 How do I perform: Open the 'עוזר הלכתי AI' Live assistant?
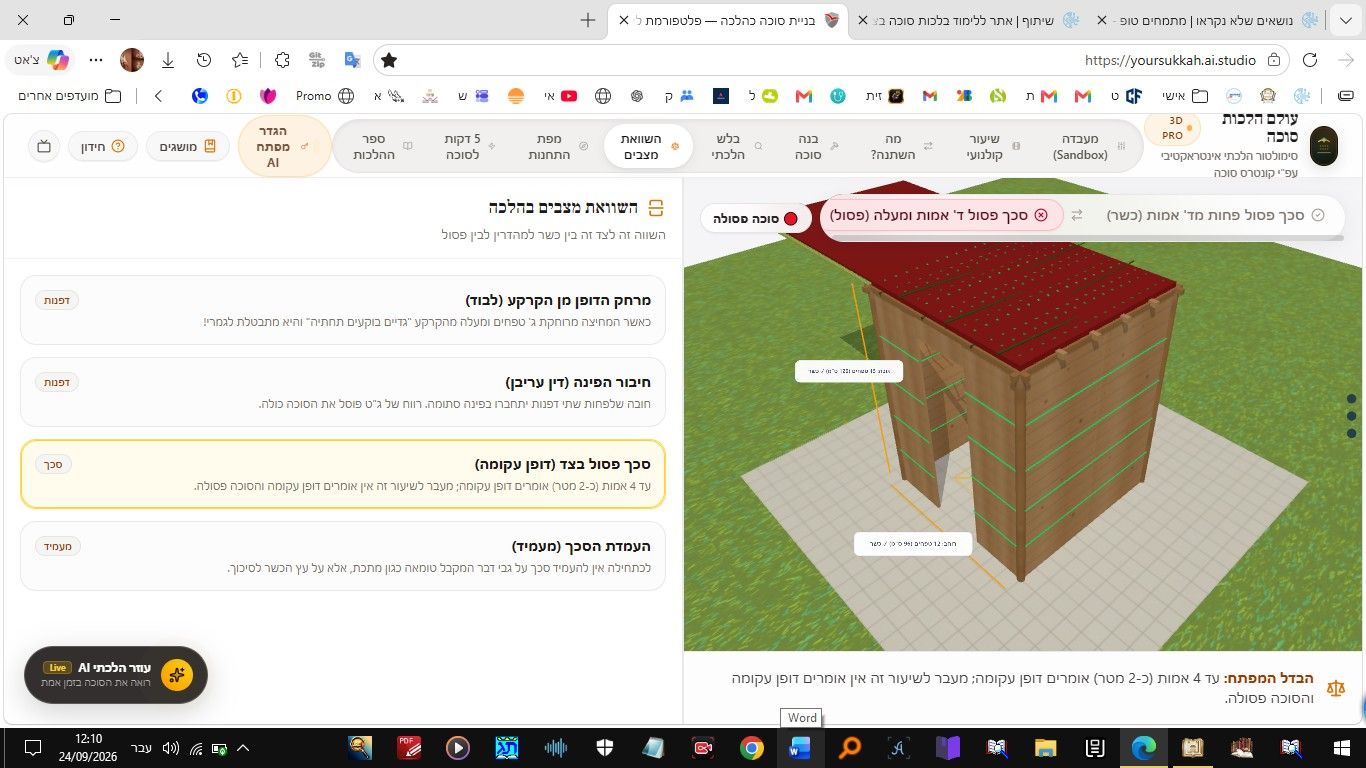click(116, 675)
